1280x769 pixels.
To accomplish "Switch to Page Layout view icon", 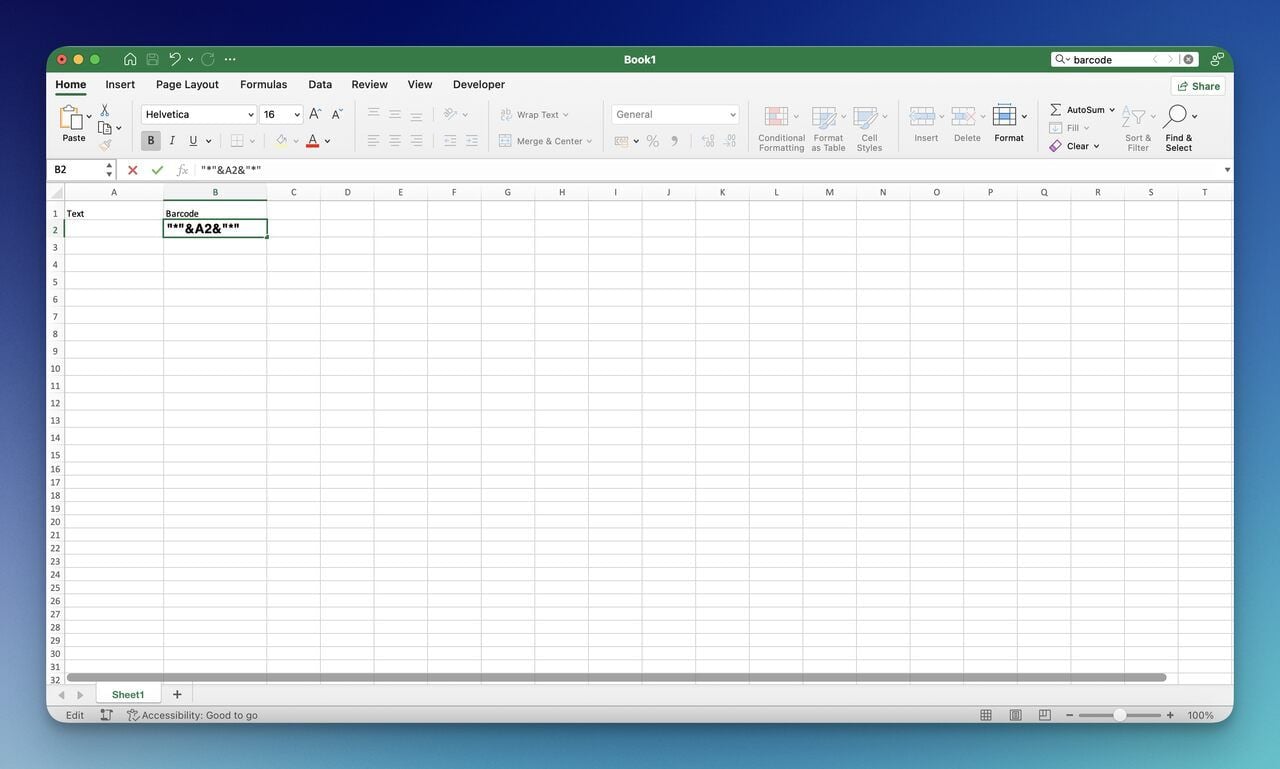I will [1015, 715].
